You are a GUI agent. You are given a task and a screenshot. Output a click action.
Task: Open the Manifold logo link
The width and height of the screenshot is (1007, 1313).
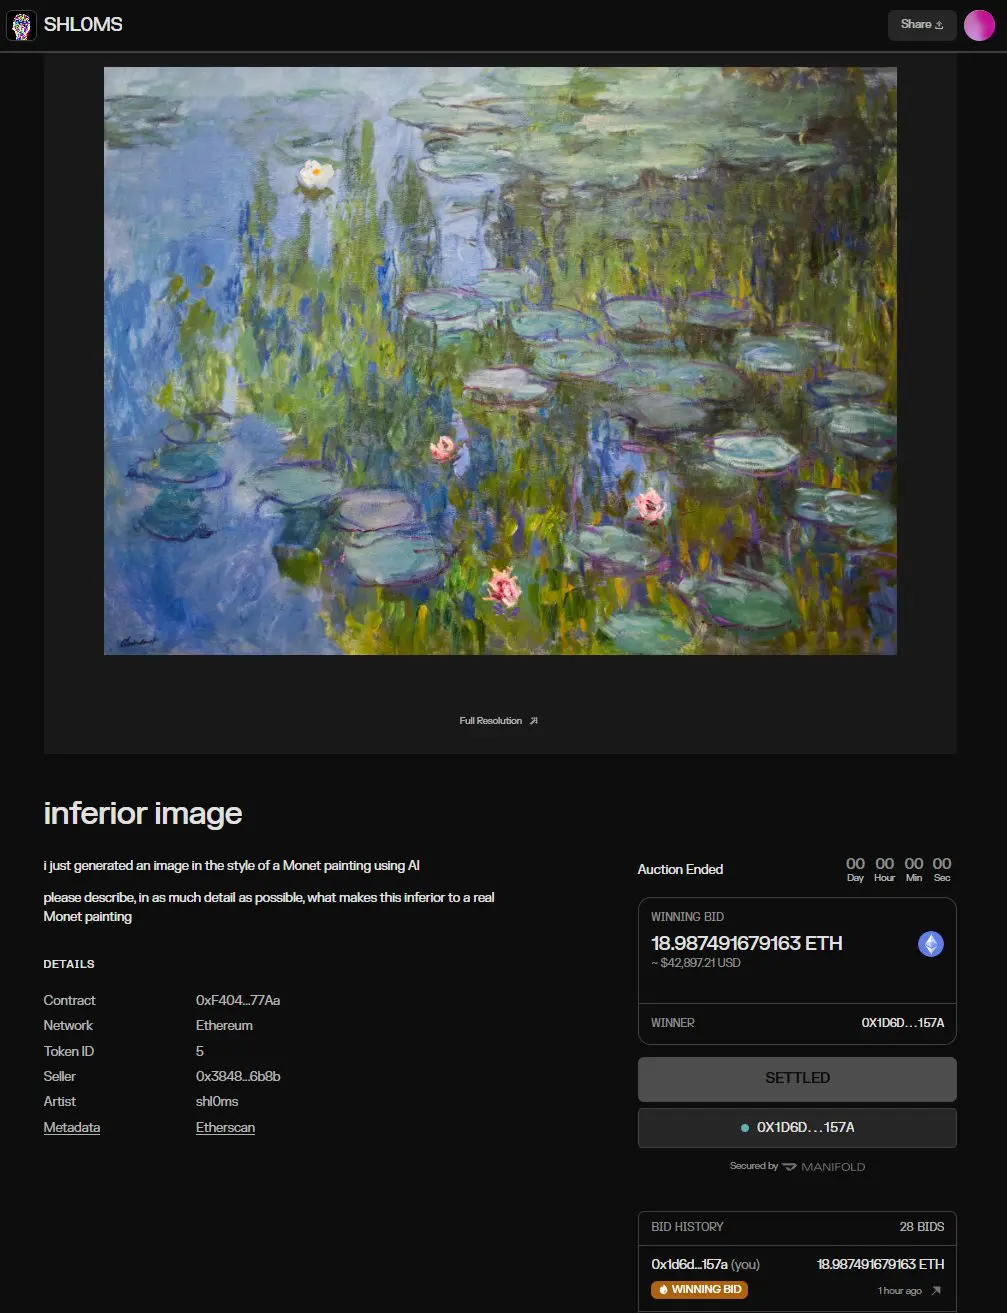click(x=824, y=1166)
